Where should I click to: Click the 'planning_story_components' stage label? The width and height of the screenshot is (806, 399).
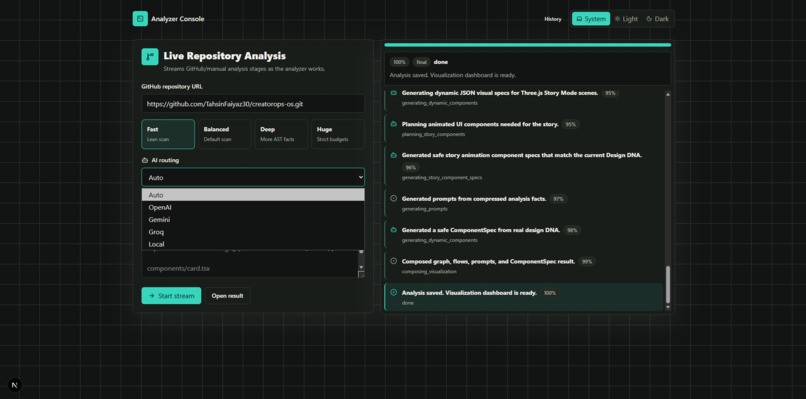click(433, 134)
